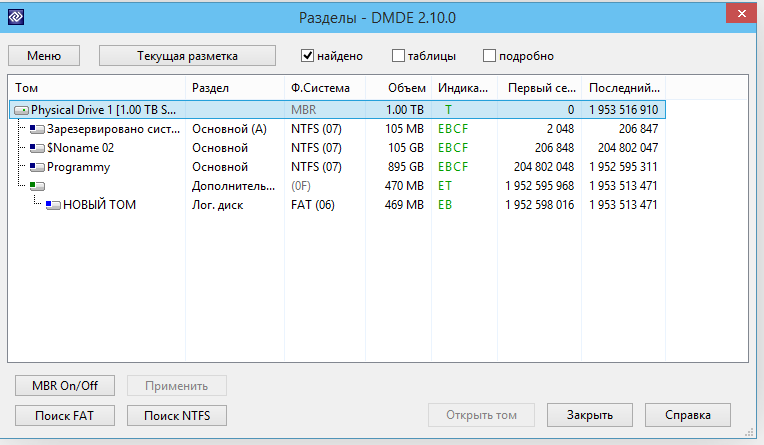This screenshot has height=445, width=764.
Task: Click last sector value 1 953 516 910
Action: click(x=623, y=110)
